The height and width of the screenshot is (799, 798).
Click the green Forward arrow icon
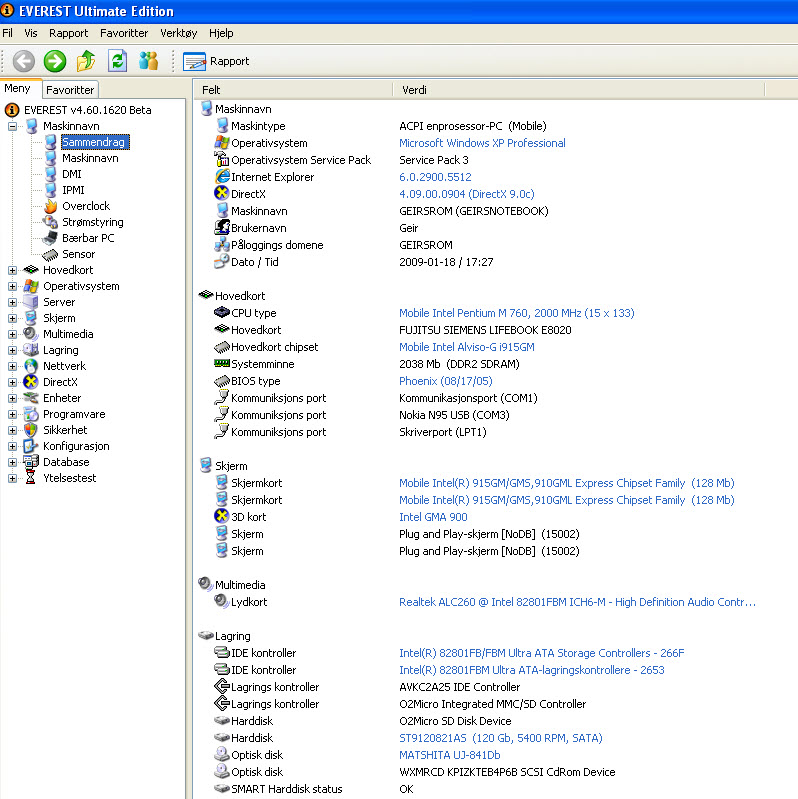coord(55,61)
